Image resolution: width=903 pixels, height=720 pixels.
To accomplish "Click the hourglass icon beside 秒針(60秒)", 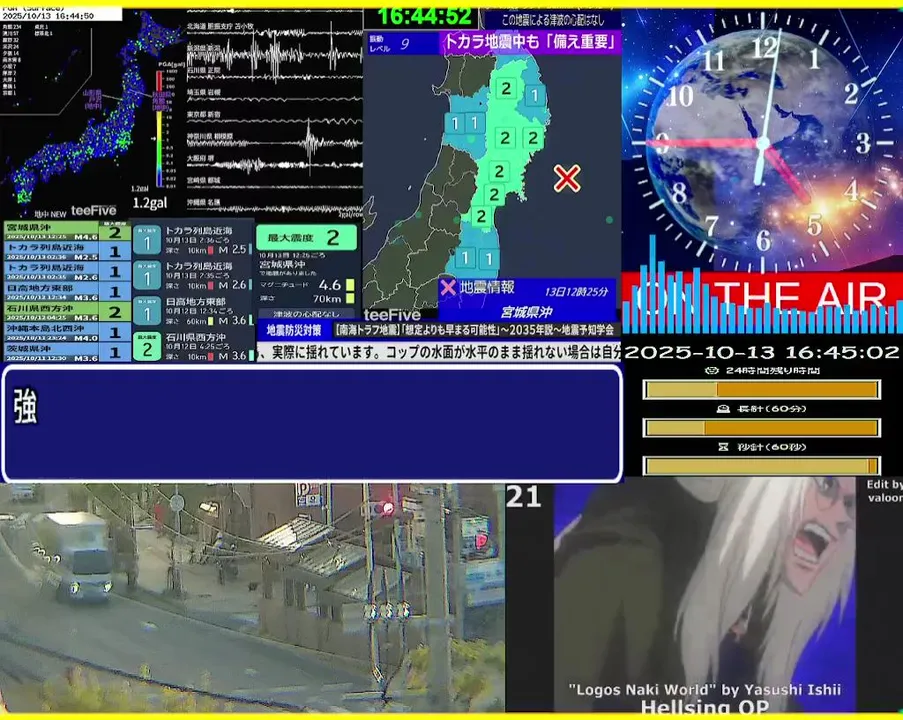I will pyautogui.click(x=723, y=446).
